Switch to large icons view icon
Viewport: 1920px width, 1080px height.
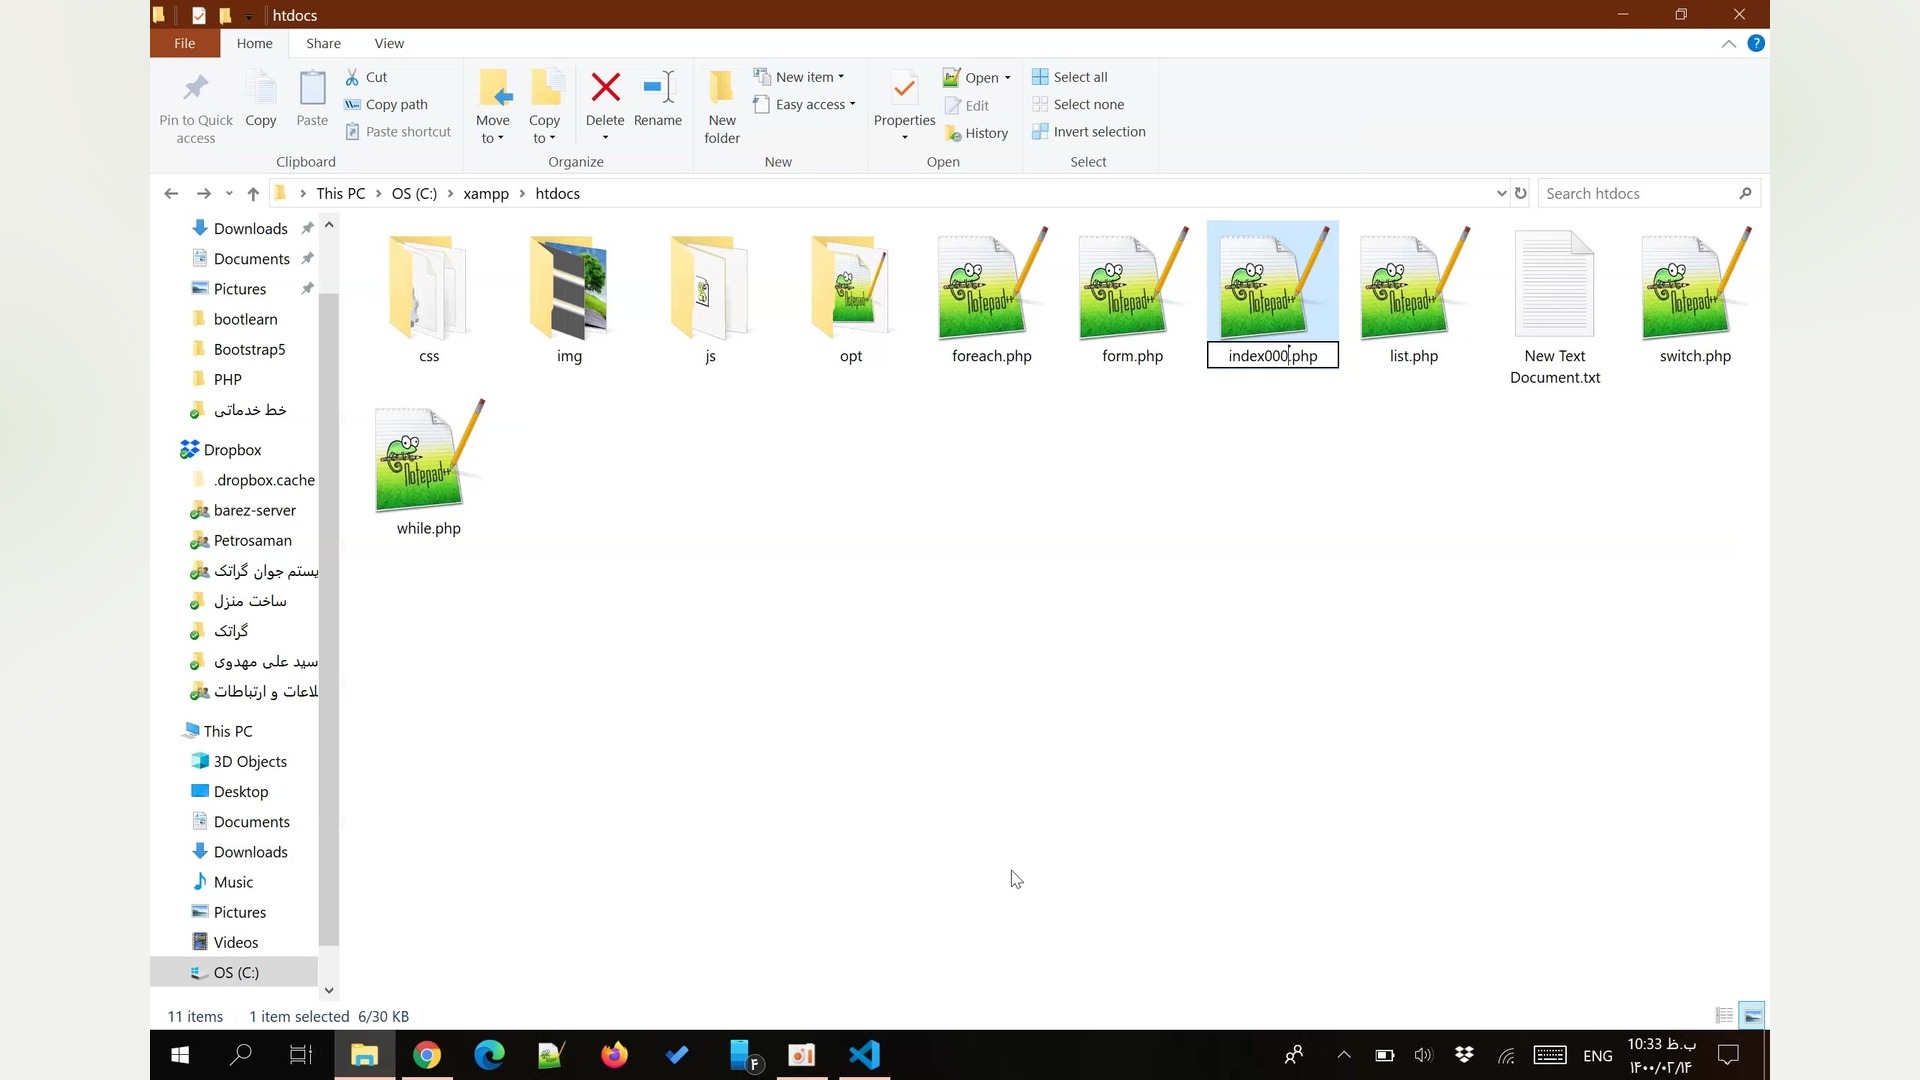point(1752,1015)
